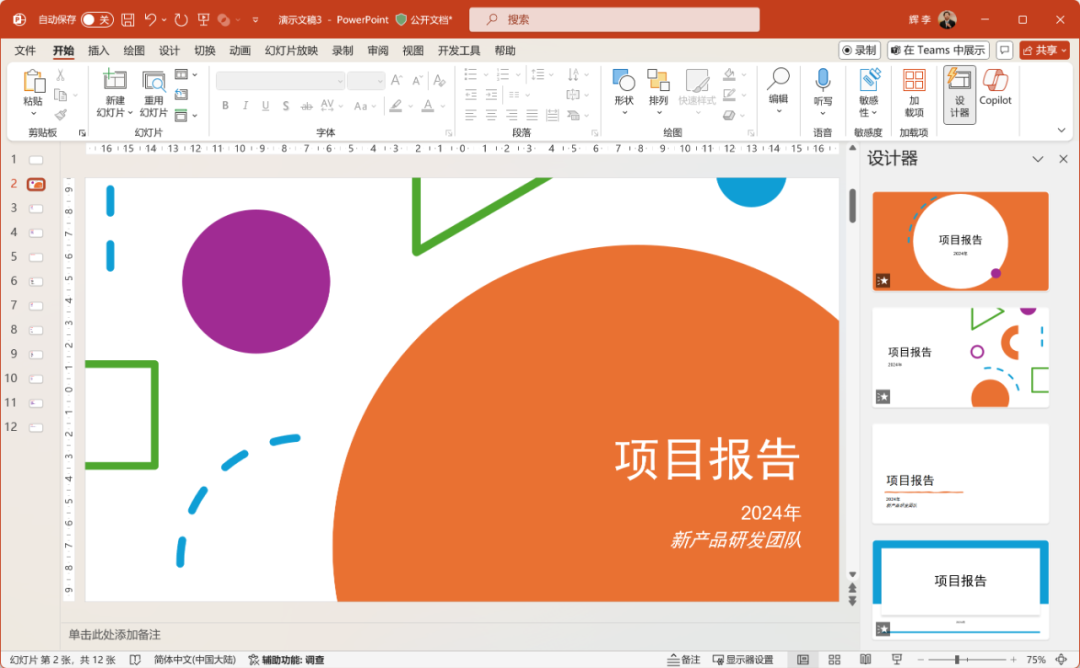This screenshot has width=1080, height=668.
Task: Switch to Reading view icon
Action: coord(866,660)
